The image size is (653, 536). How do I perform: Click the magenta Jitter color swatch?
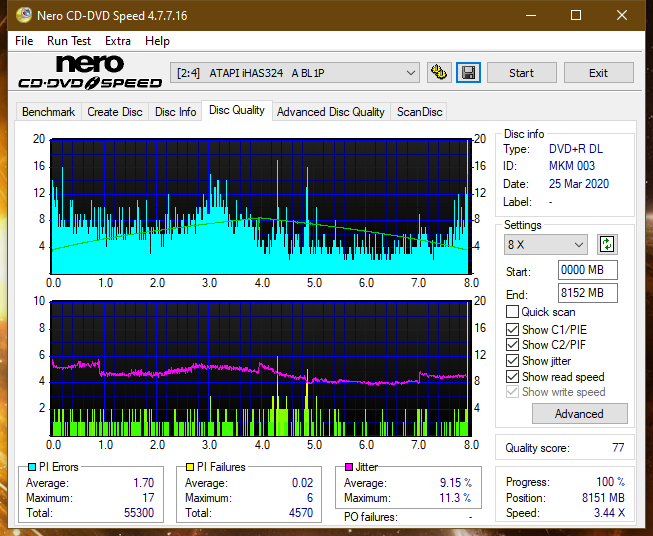coord(349,467)
